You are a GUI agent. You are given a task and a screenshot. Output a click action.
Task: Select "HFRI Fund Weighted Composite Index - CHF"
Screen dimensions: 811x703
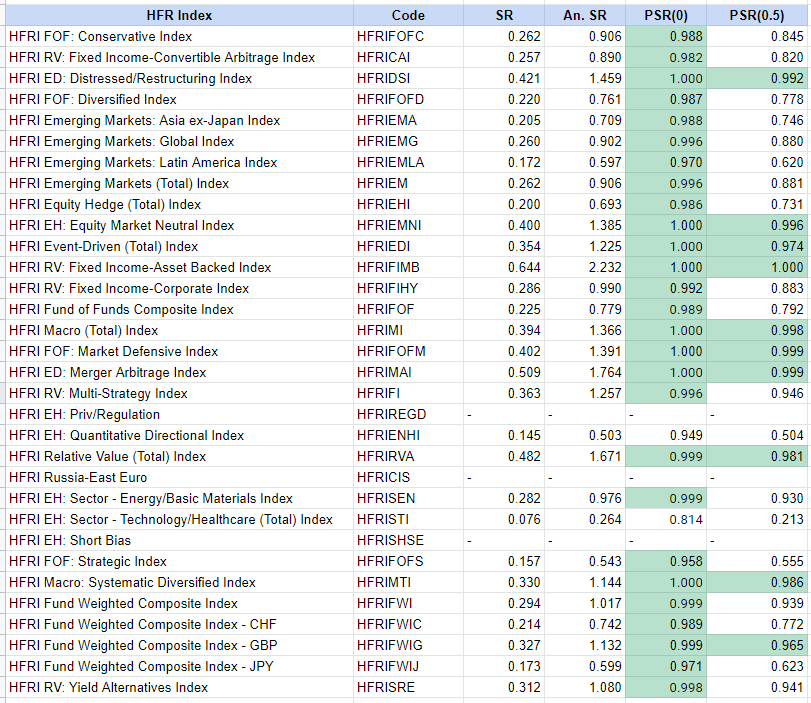pos(179,625)
